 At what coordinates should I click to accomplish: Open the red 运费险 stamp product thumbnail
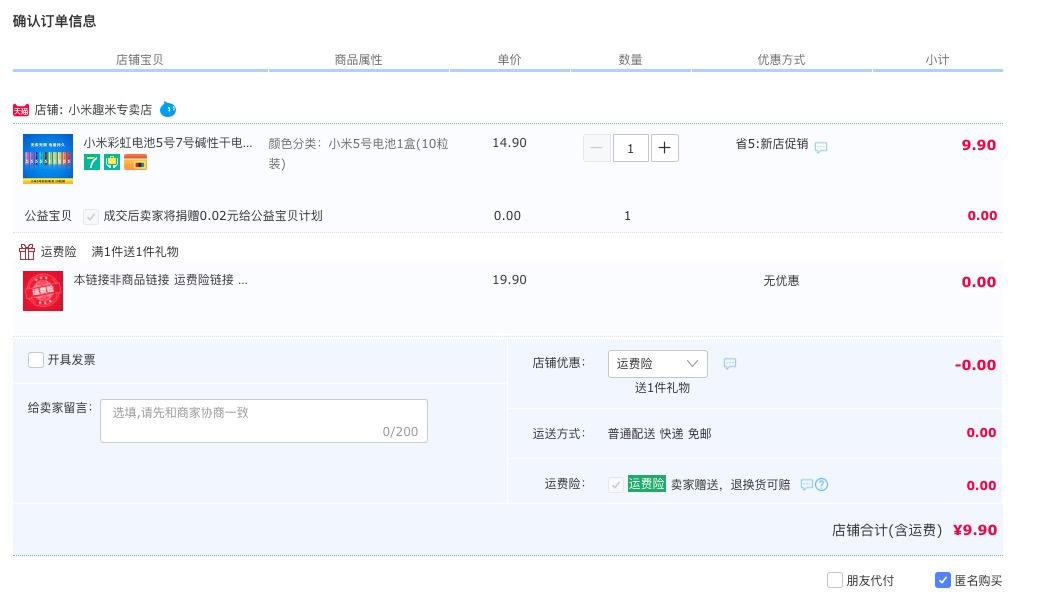43,291
